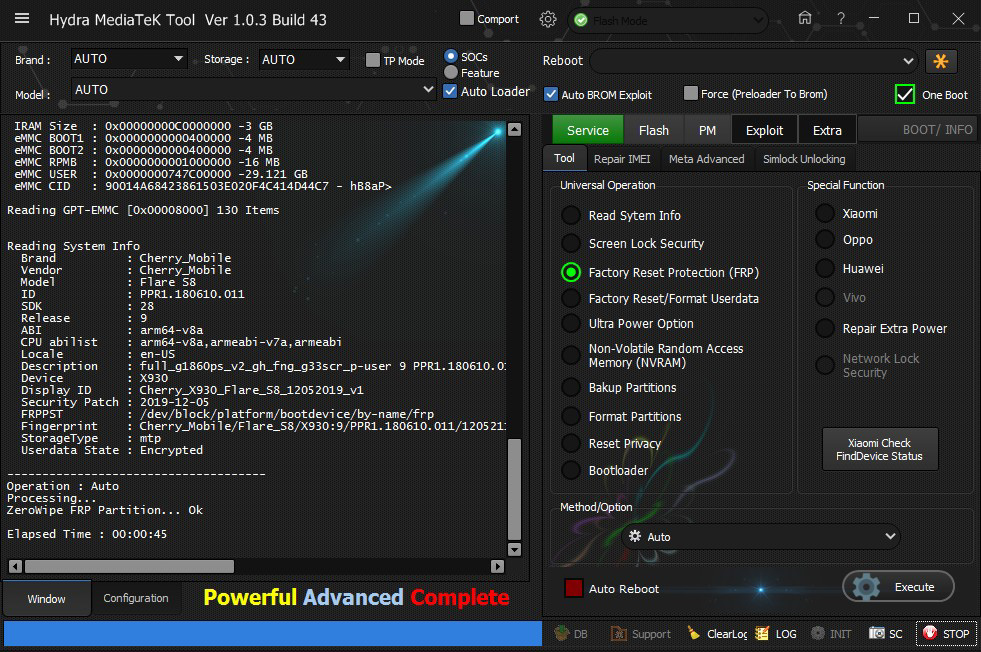Clear the log with ClearLog broom
981x652 pixels.
(717, 634)
